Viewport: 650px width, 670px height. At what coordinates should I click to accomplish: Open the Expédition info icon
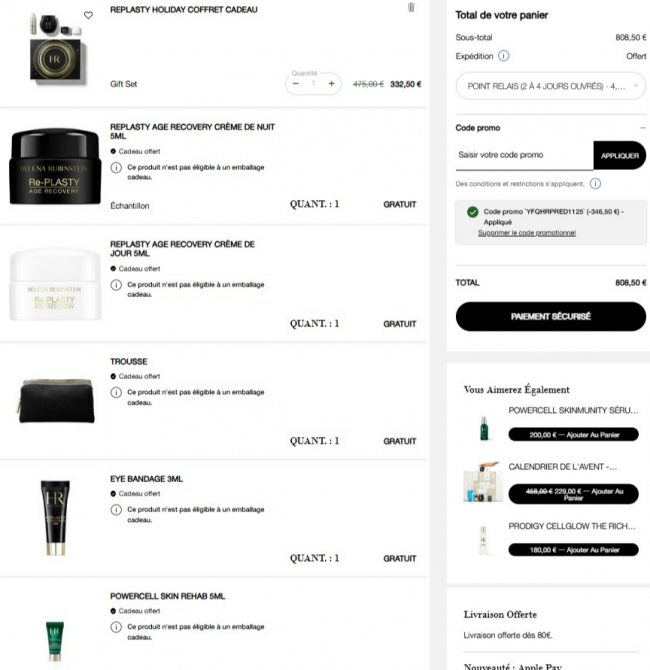coord(504,56)
